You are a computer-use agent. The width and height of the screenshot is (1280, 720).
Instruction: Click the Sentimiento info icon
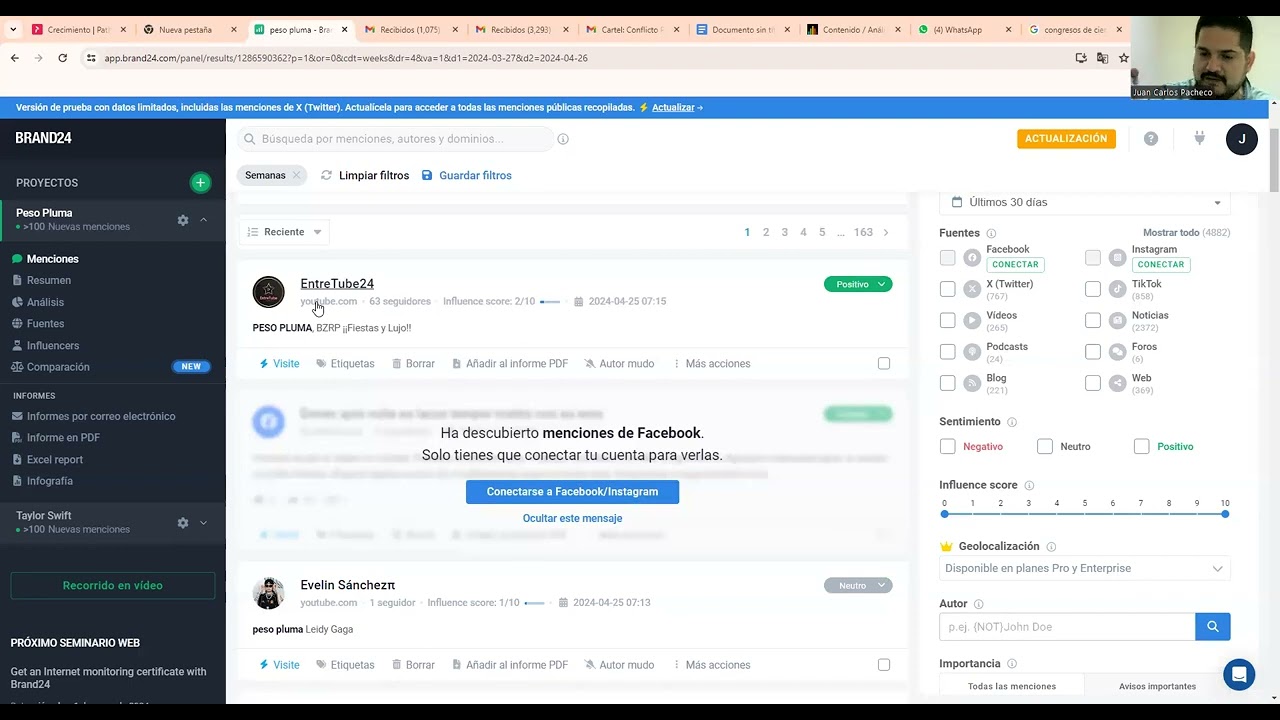pyautogui.click(x=1012, y=422)
